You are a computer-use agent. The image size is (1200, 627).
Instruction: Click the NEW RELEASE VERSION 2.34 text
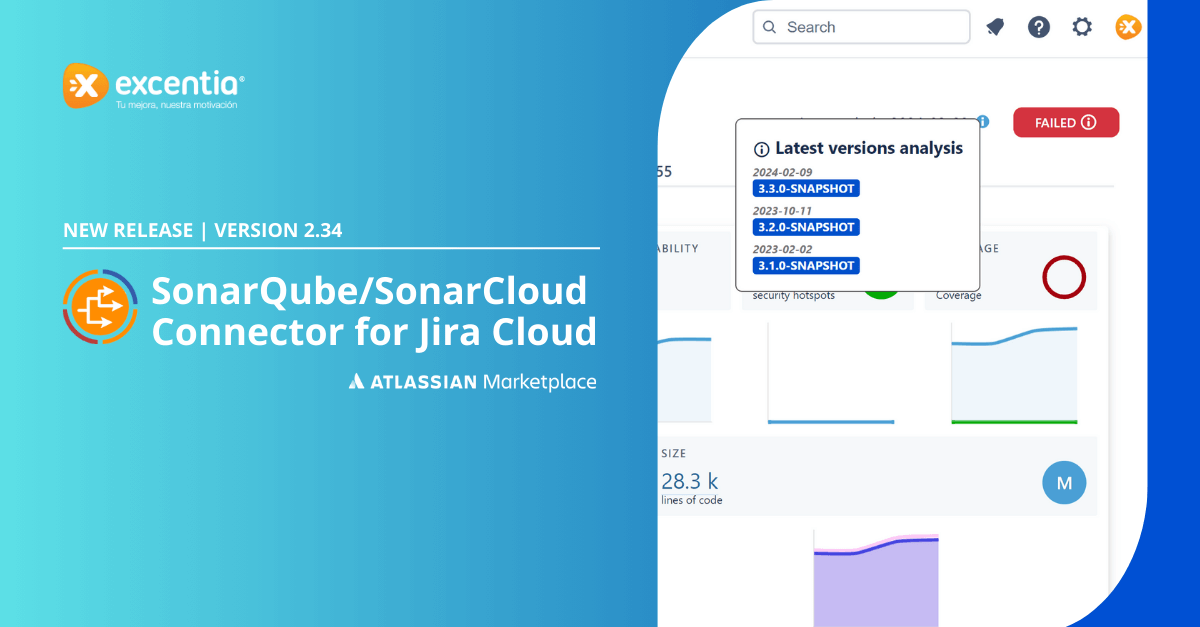(x=203, y=230)
